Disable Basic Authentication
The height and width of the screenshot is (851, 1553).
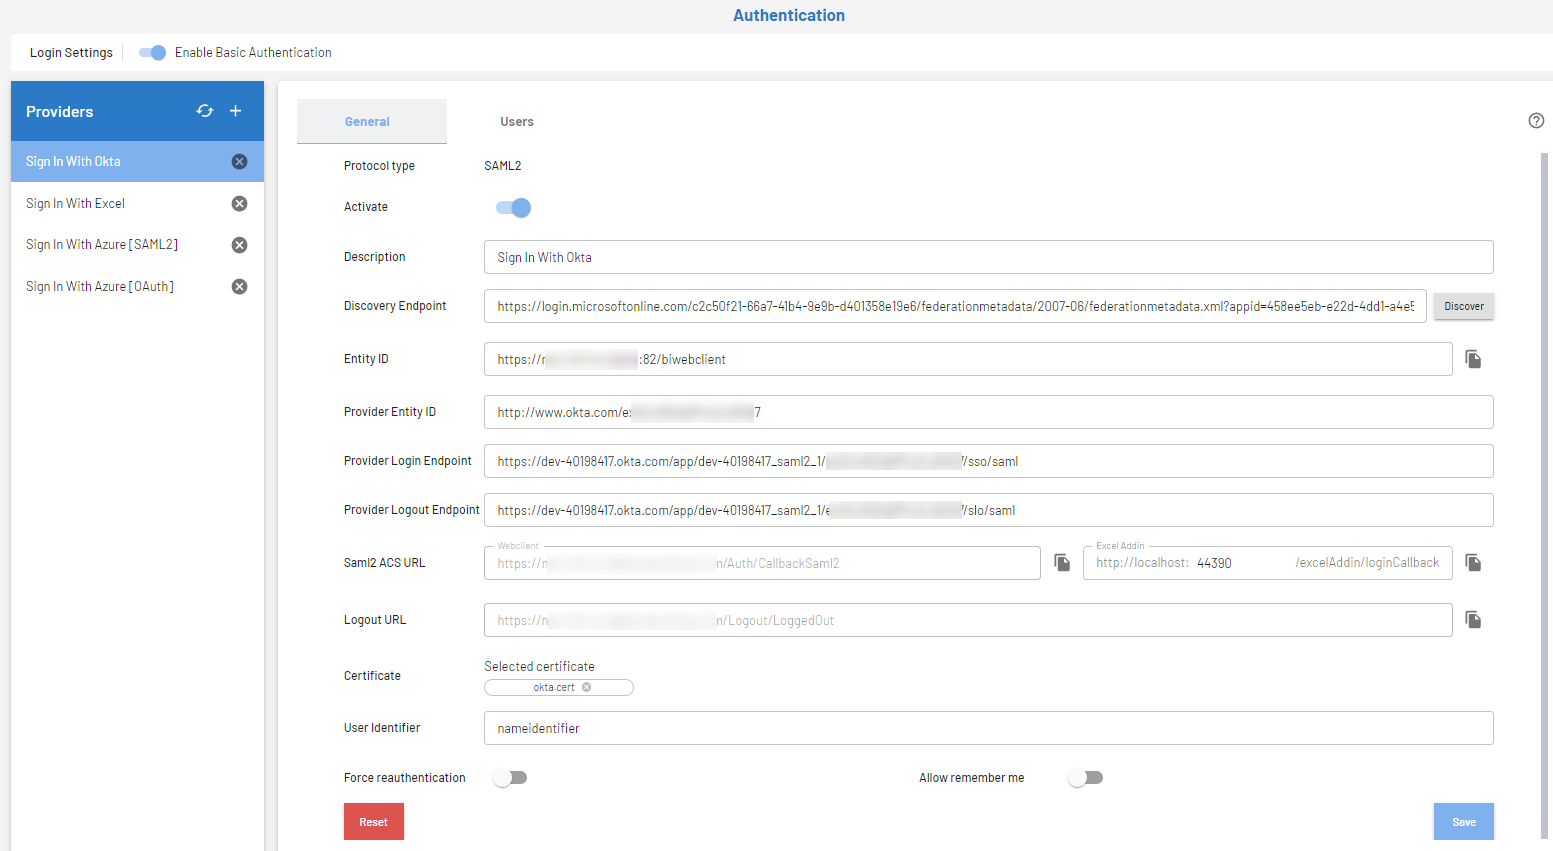tap(151, 52)
